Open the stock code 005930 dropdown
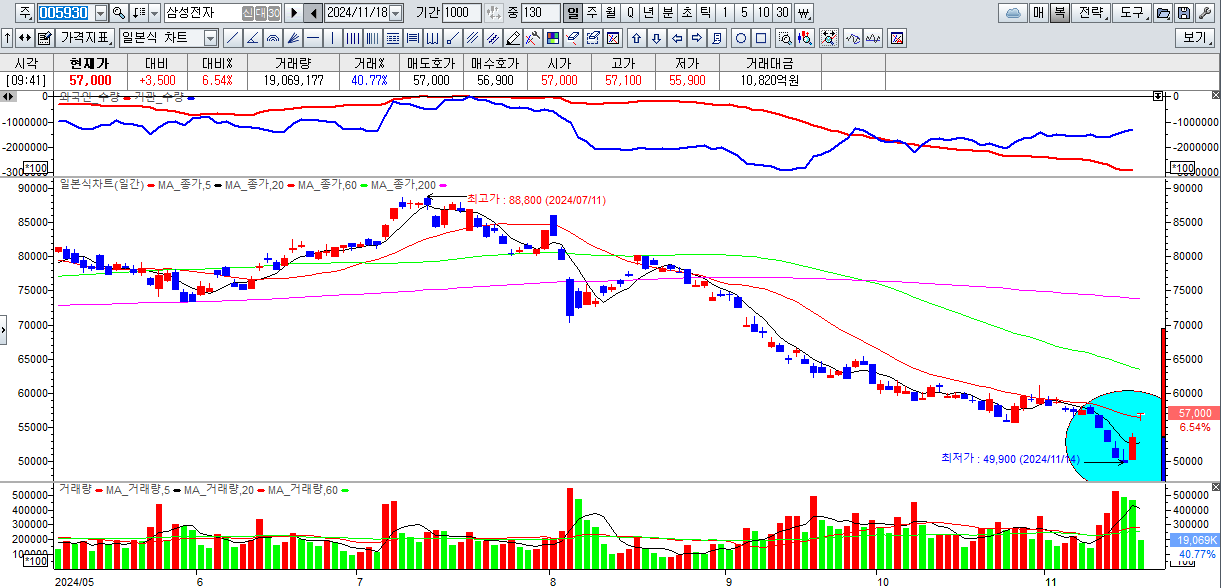Image resolution: width=1221 pixels, height=588 pixels. tap(98, 13)
